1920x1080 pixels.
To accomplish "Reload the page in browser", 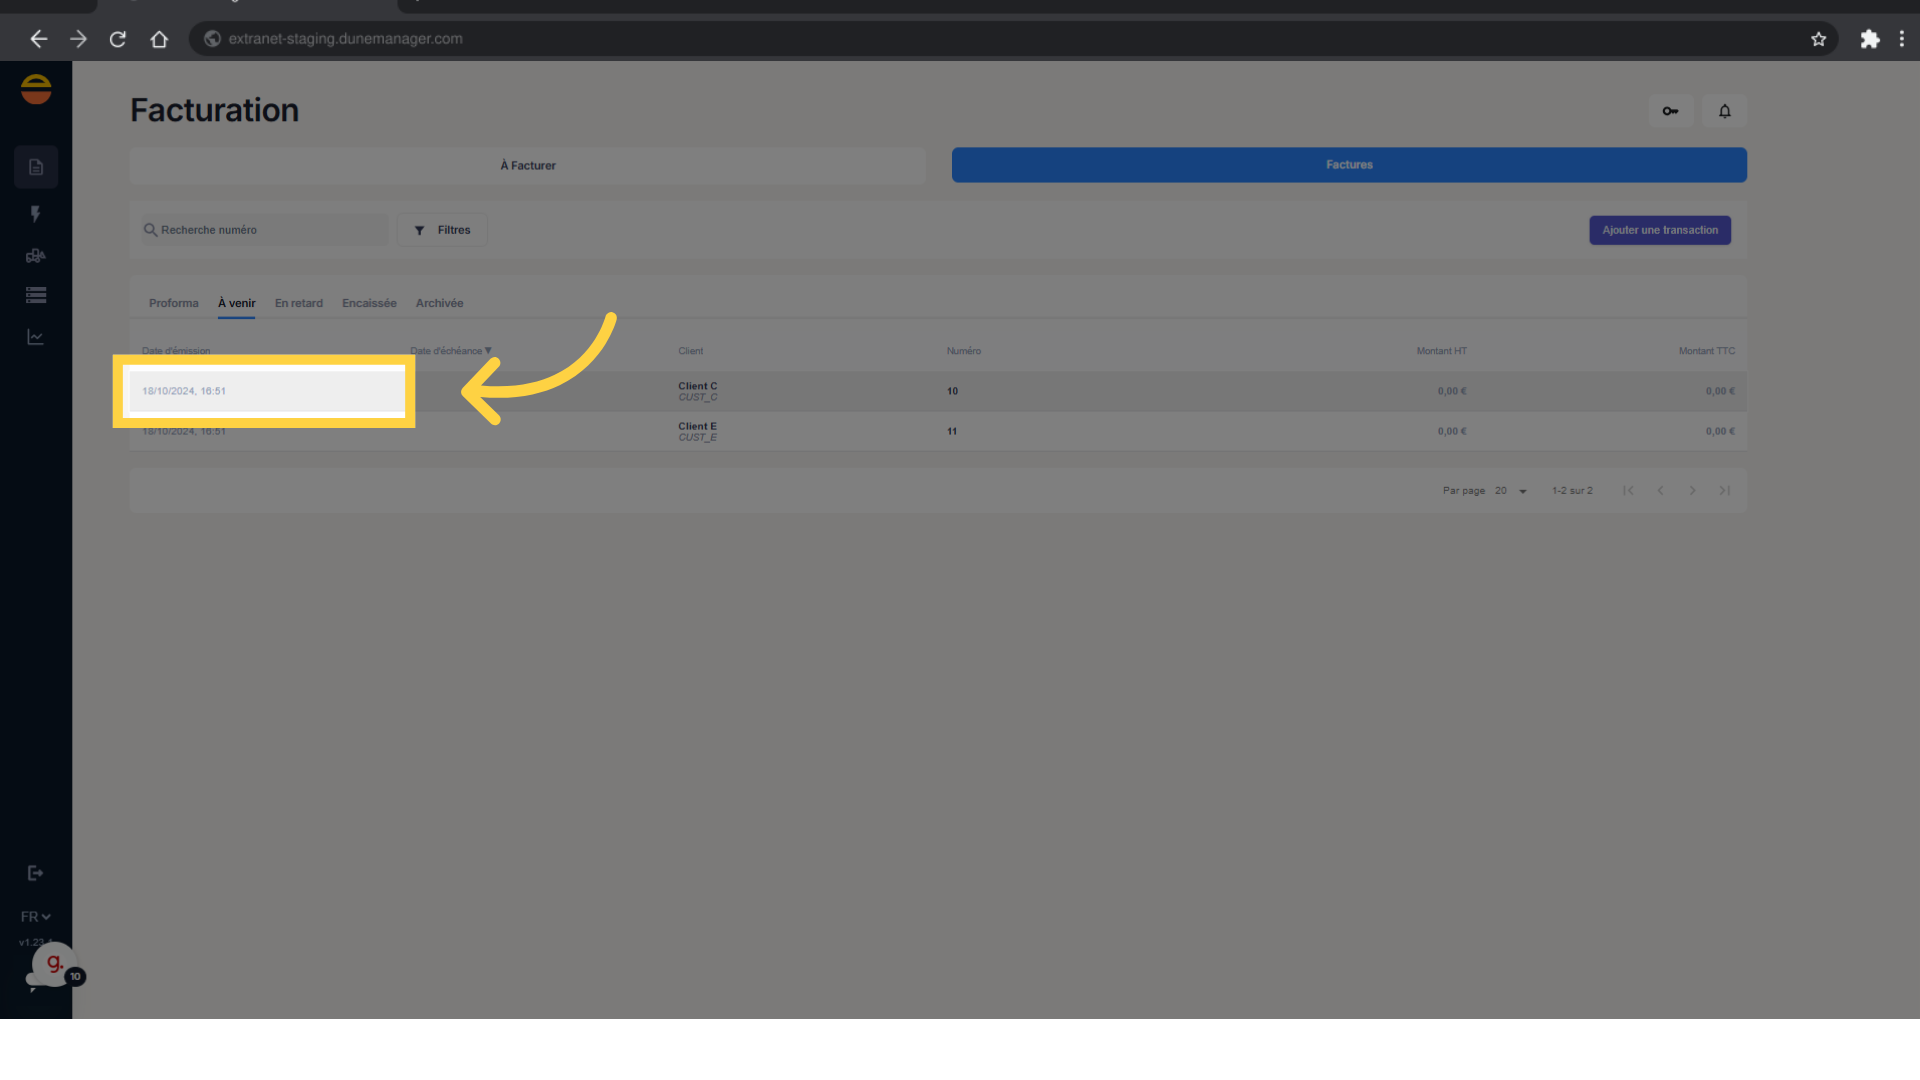I will (118, 39).
